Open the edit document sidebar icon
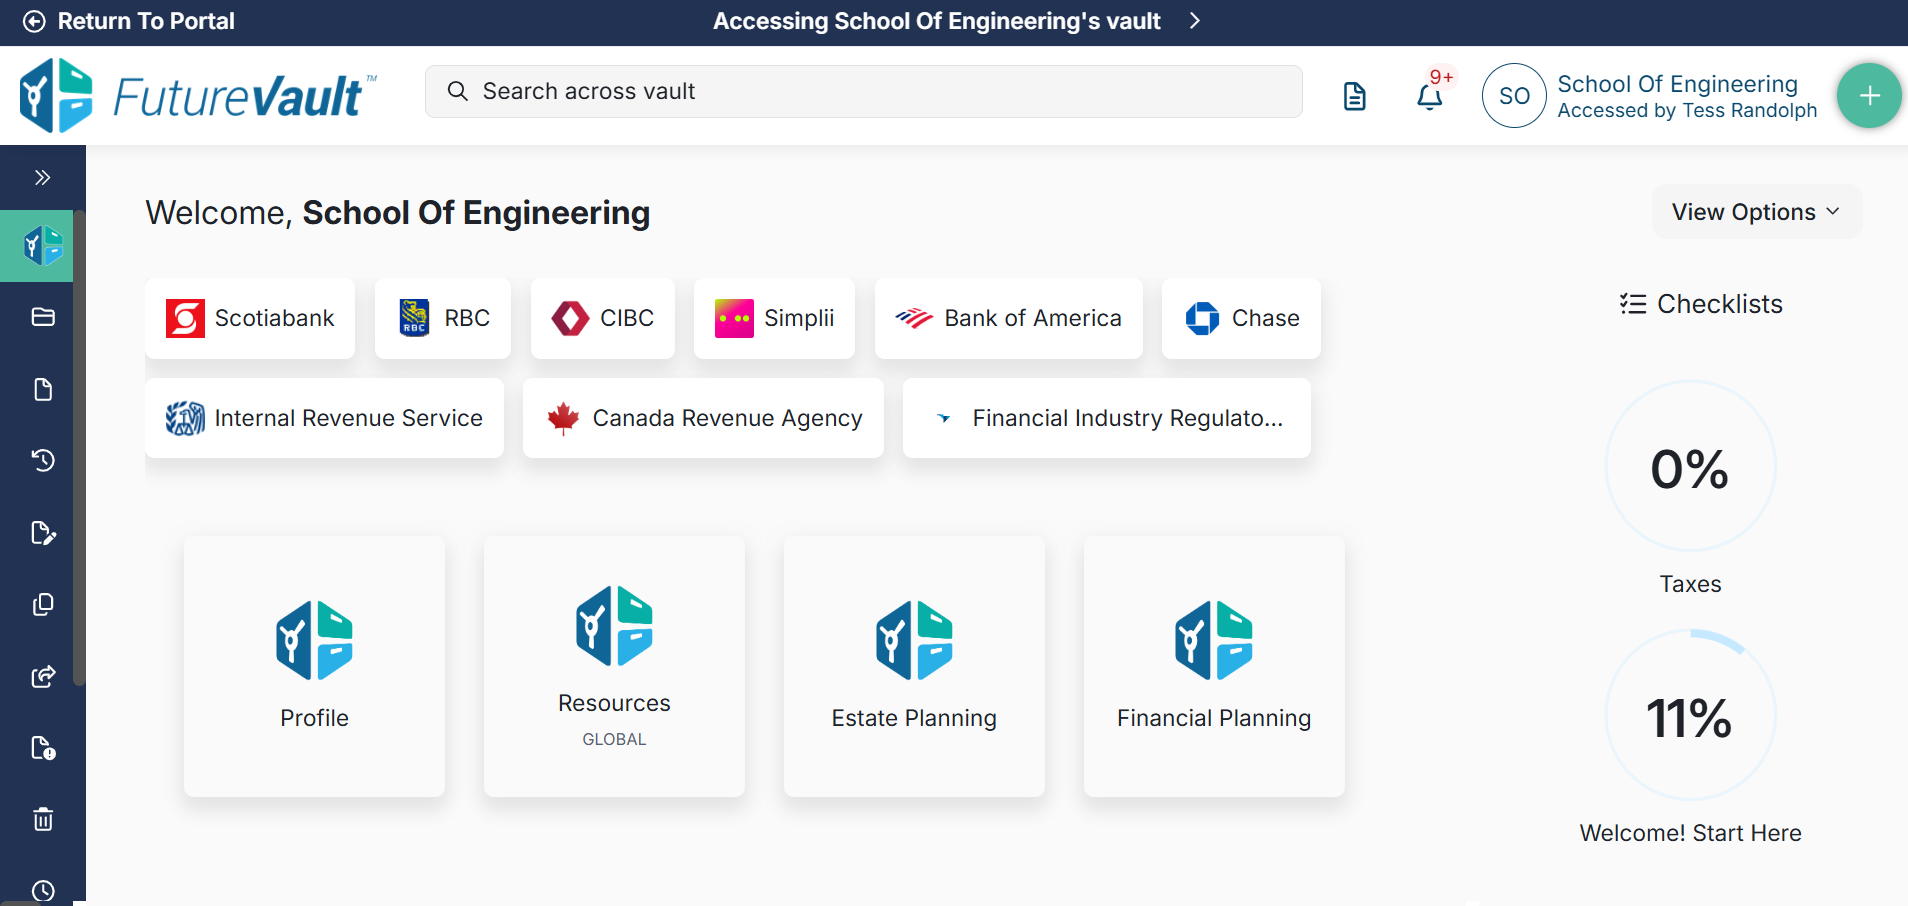1908x906 pixels. (x=43, y=533)
